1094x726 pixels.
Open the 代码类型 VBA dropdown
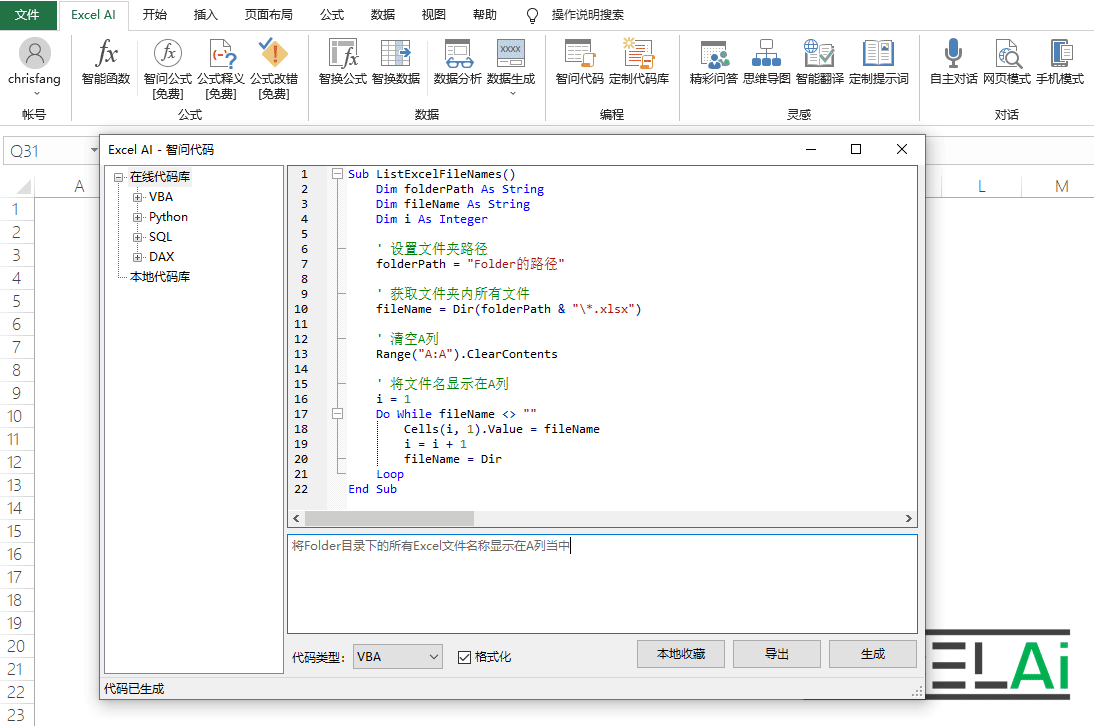click(398, 657)
